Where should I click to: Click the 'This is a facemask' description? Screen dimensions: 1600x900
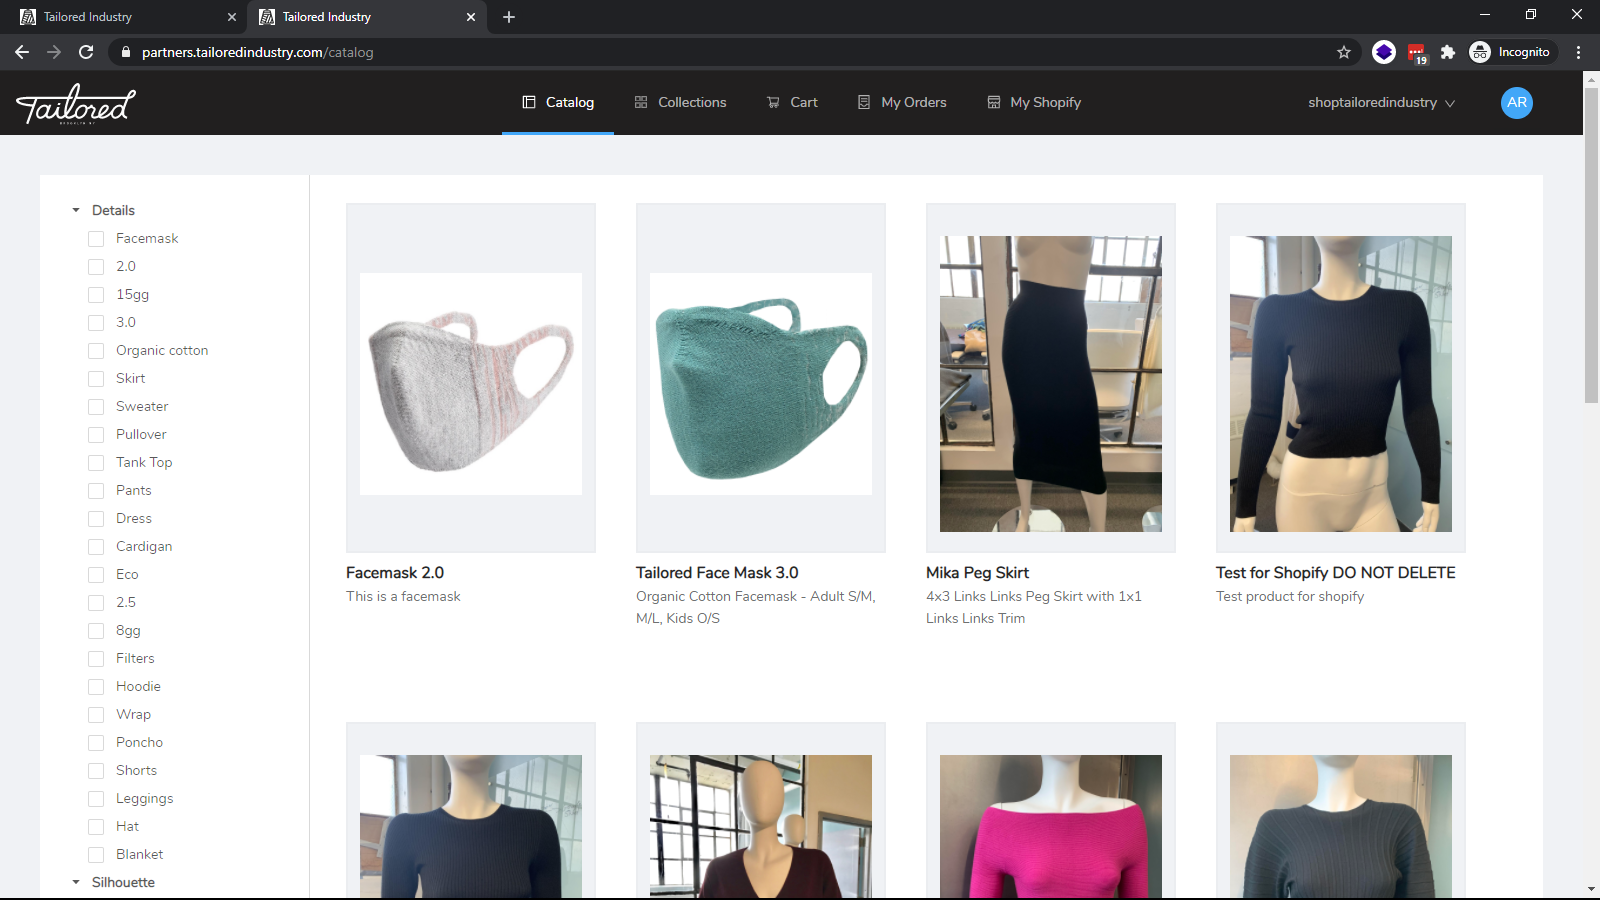[x=403, y=596]
